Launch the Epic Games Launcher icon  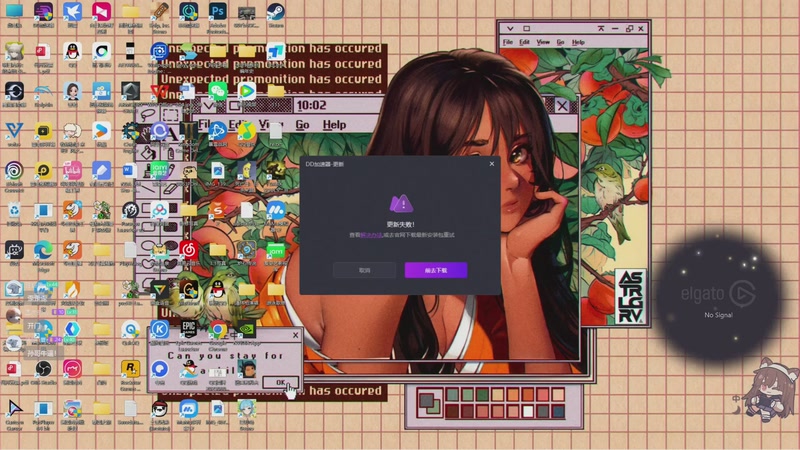[189, 330]
